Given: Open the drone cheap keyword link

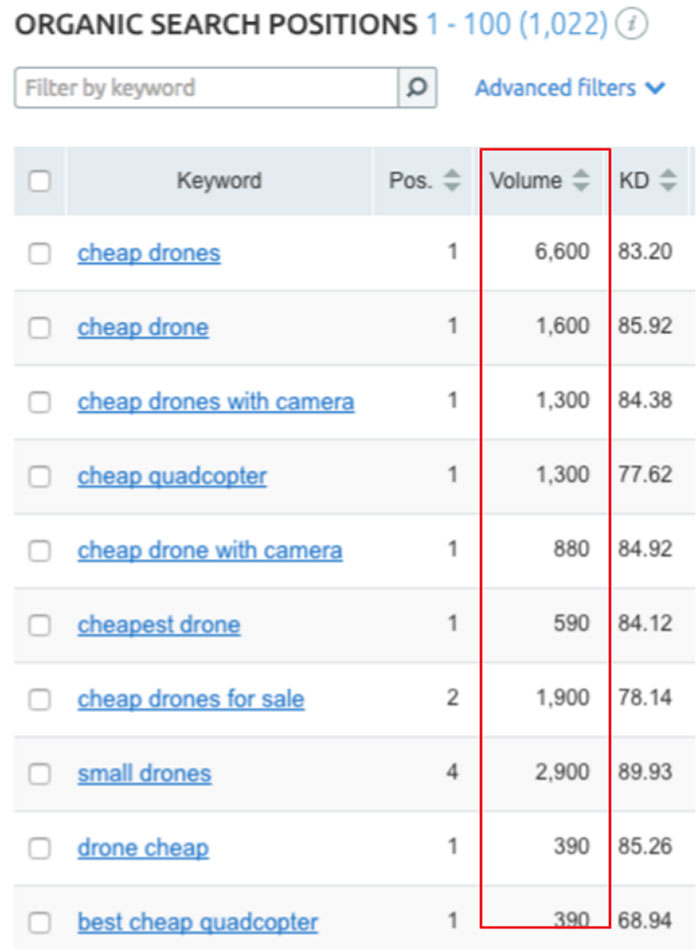Looking at the screenshot, I should point(143,848).
